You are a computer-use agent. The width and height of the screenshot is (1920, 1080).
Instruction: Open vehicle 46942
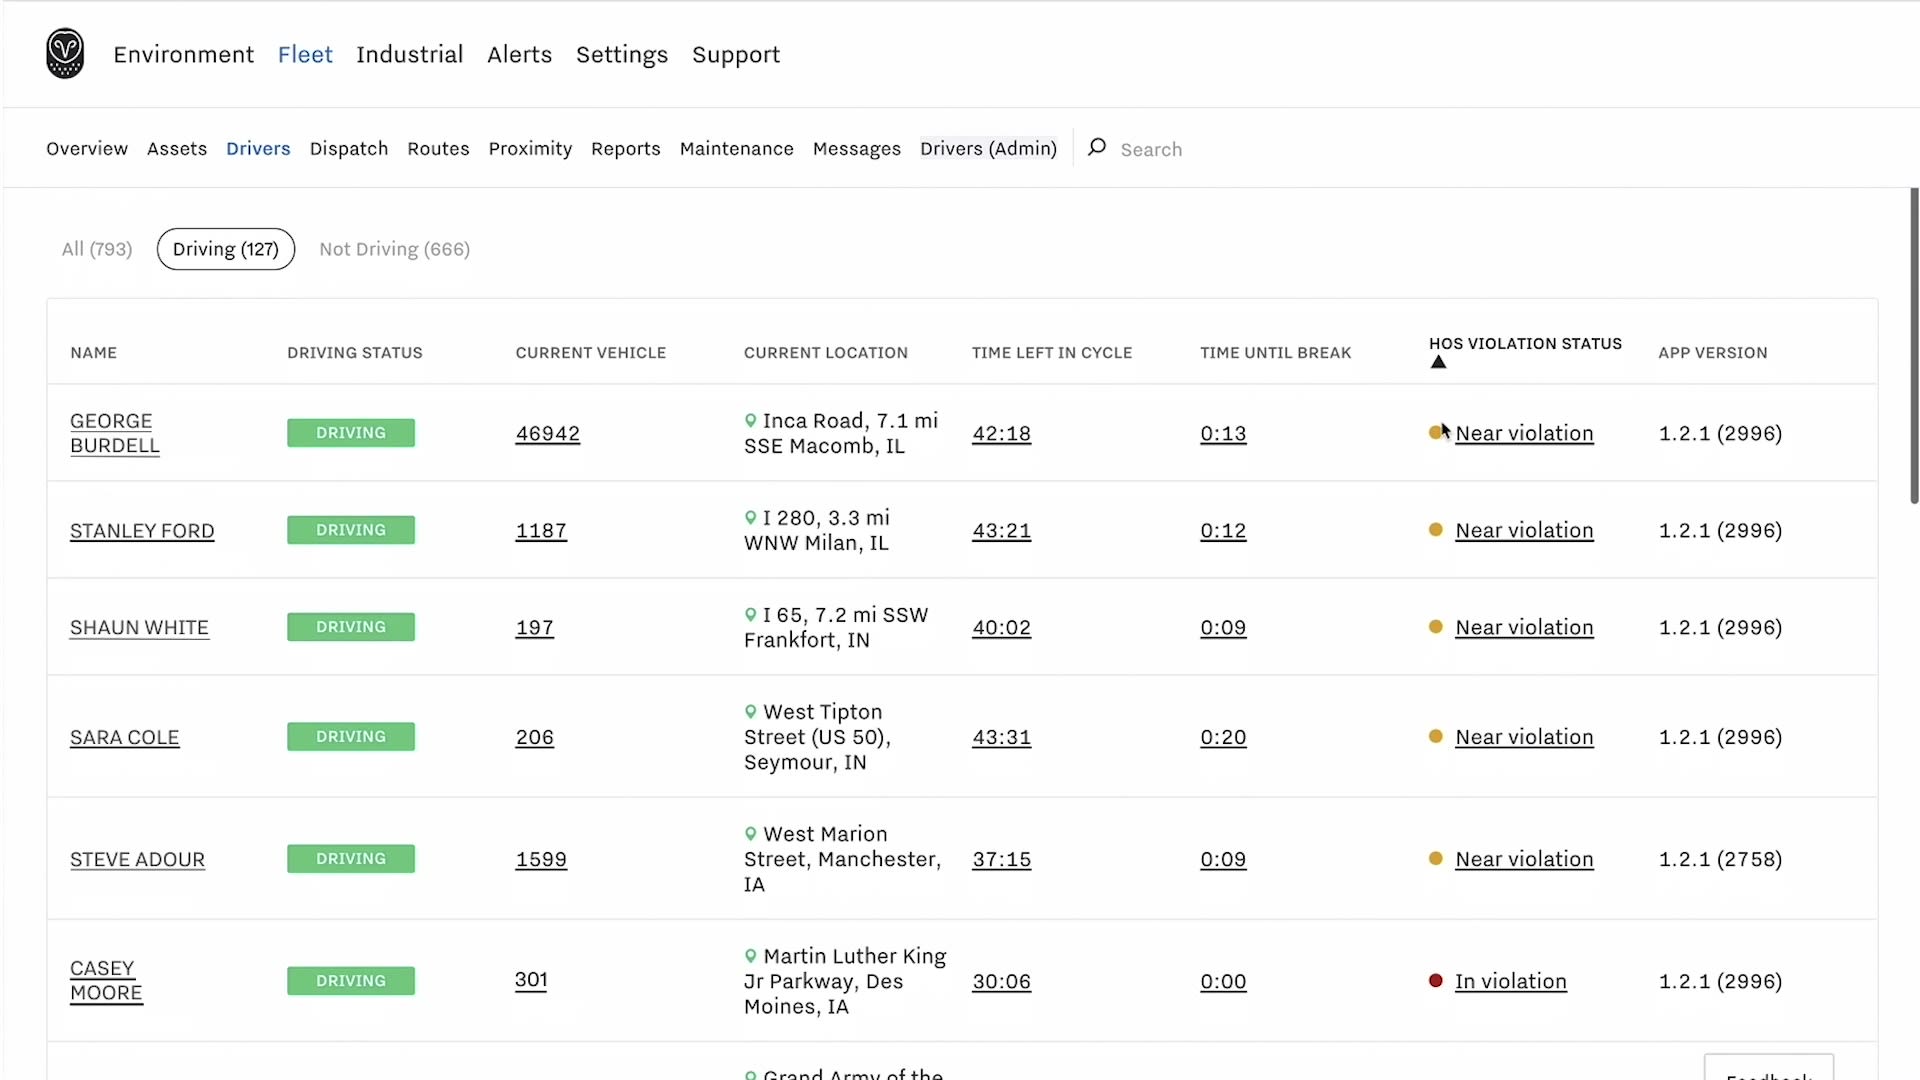pyautogui.click(x=547, y=434)
